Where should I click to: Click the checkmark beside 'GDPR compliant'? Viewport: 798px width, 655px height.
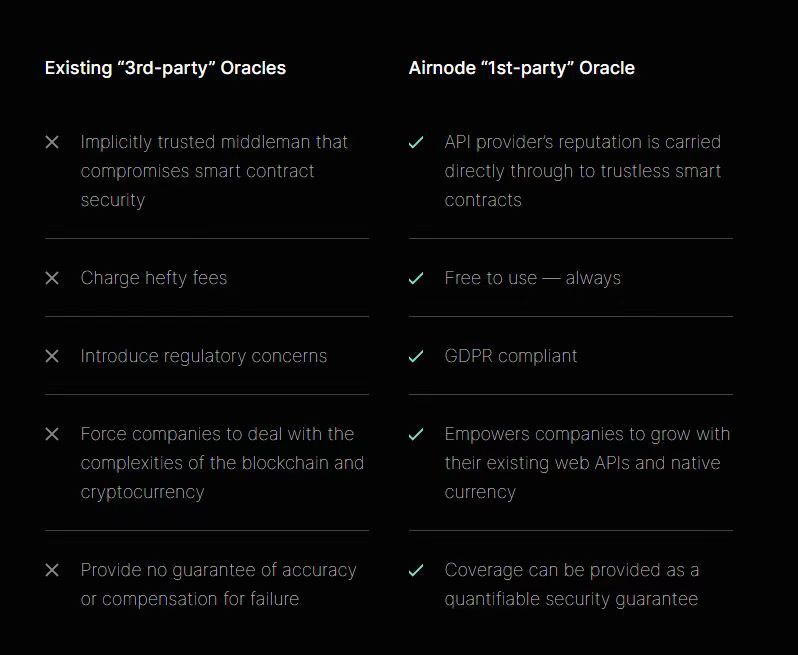coord(416,356)
